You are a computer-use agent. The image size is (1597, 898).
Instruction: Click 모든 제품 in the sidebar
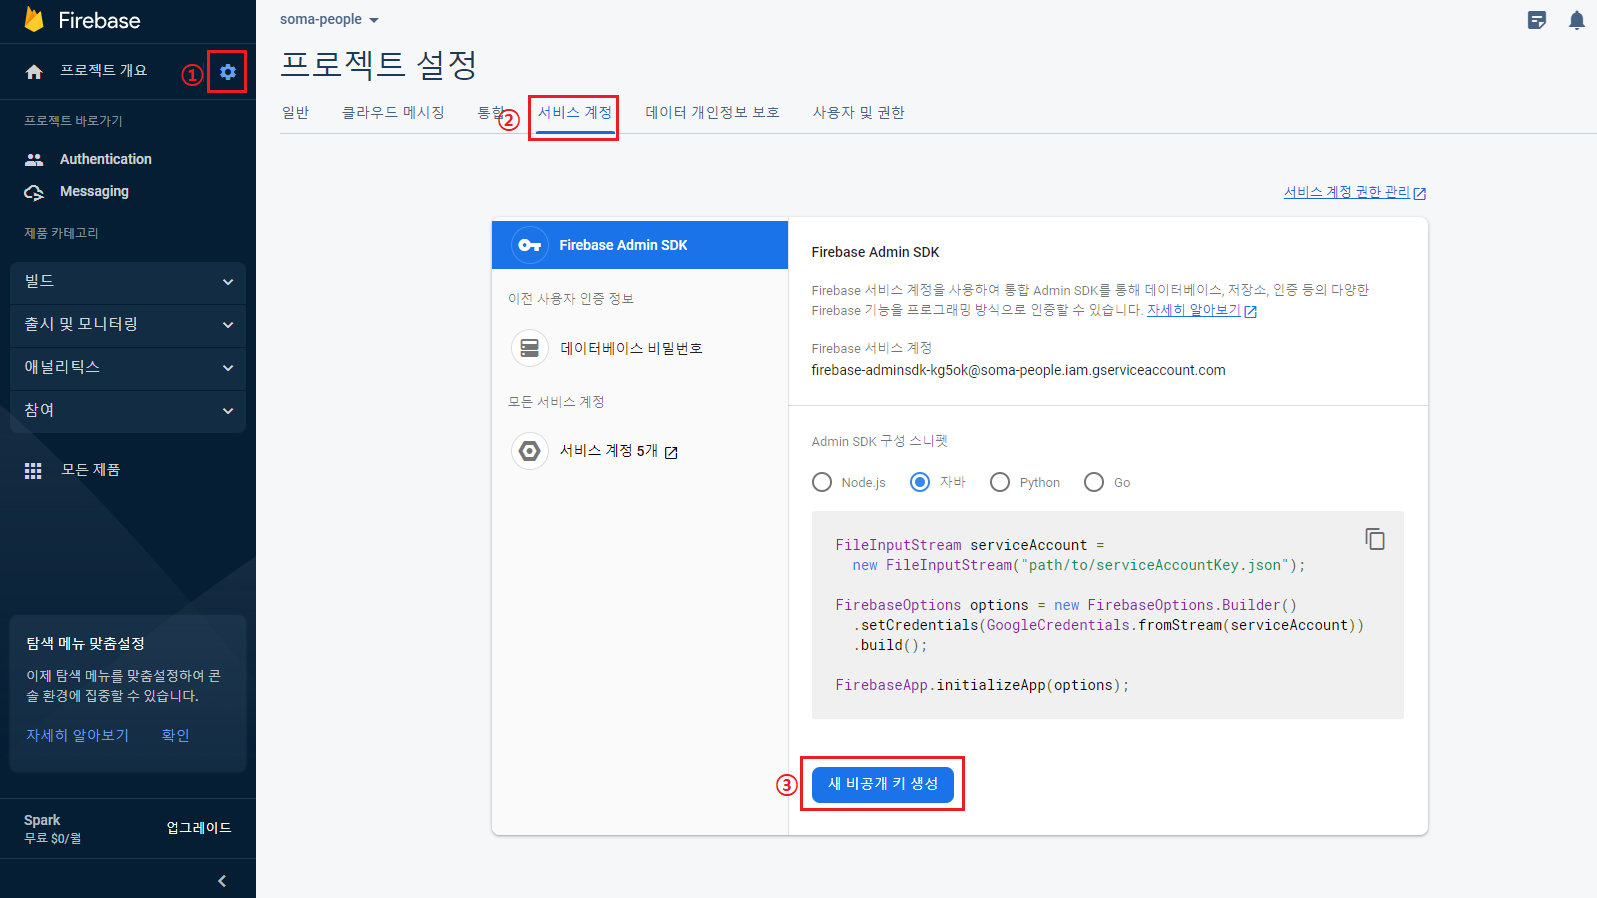(90, 470)
